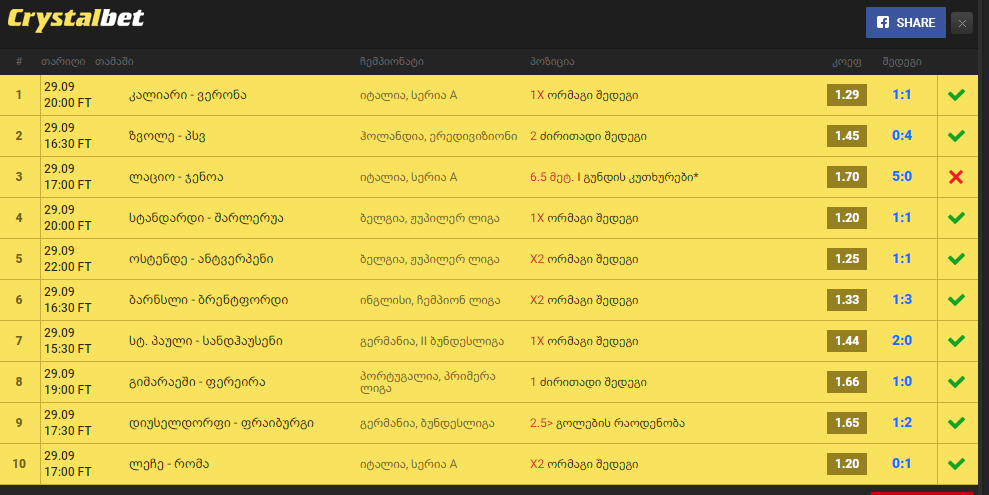
Task: Select the match ოსტენდე - ანტვერპენი
Action: [201, 259]
